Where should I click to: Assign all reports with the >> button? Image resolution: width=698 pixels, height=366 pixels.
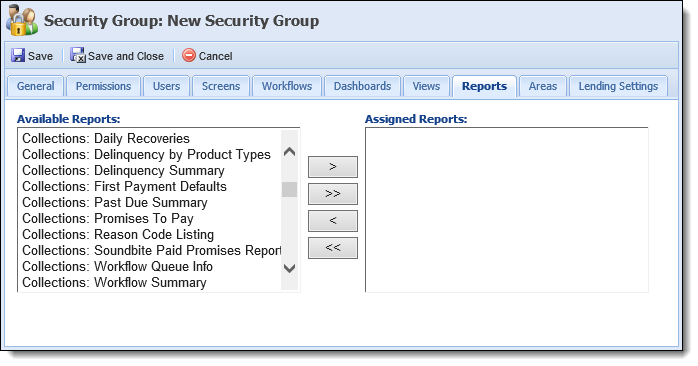click(x=333, y=194)
